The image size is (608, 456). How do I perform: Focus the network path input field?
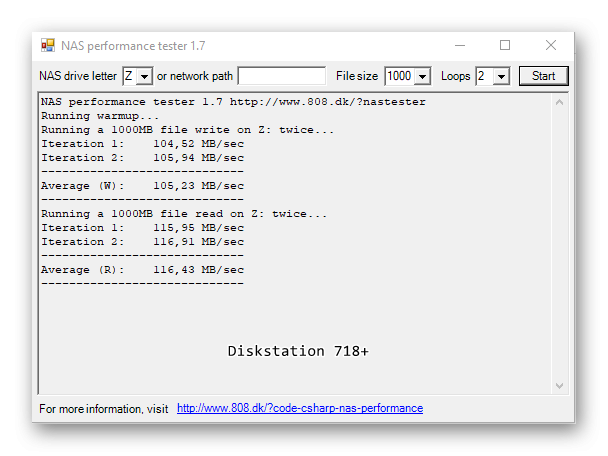[x=282, y=76]
